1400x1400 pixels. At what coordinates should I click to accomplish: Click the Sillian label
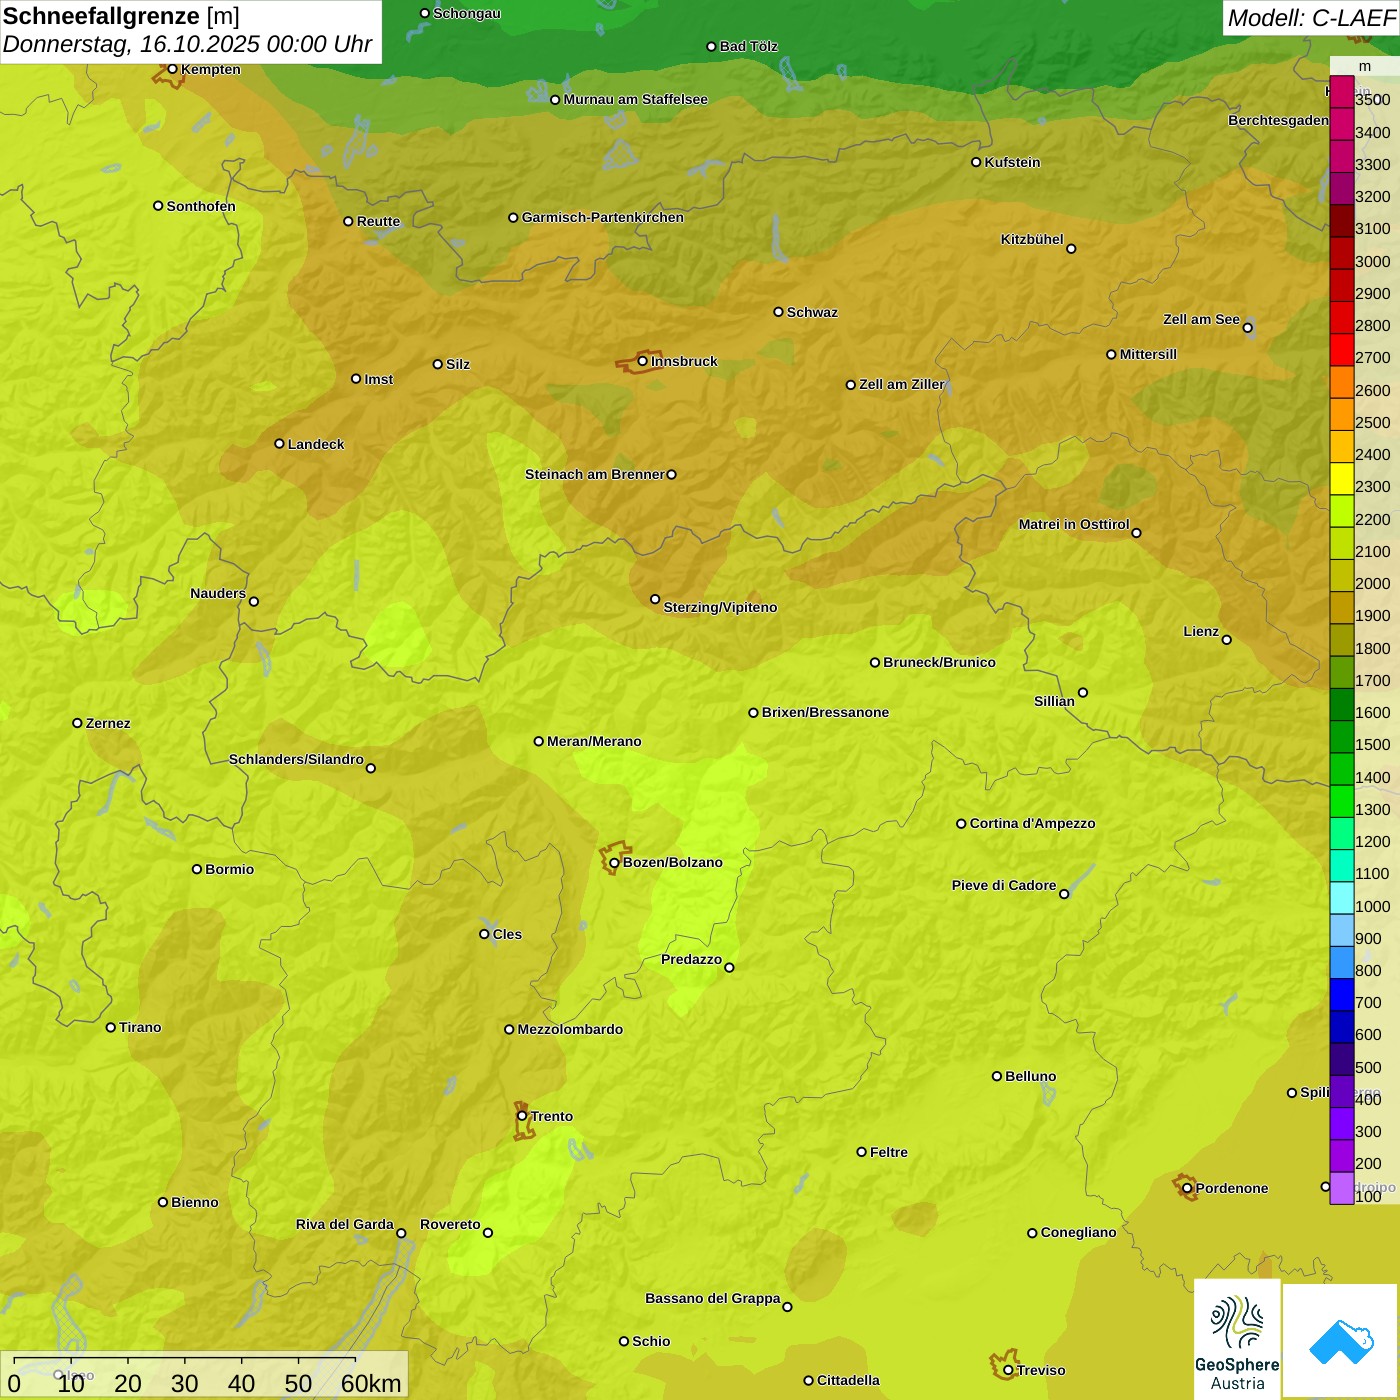coord(1054,701)
